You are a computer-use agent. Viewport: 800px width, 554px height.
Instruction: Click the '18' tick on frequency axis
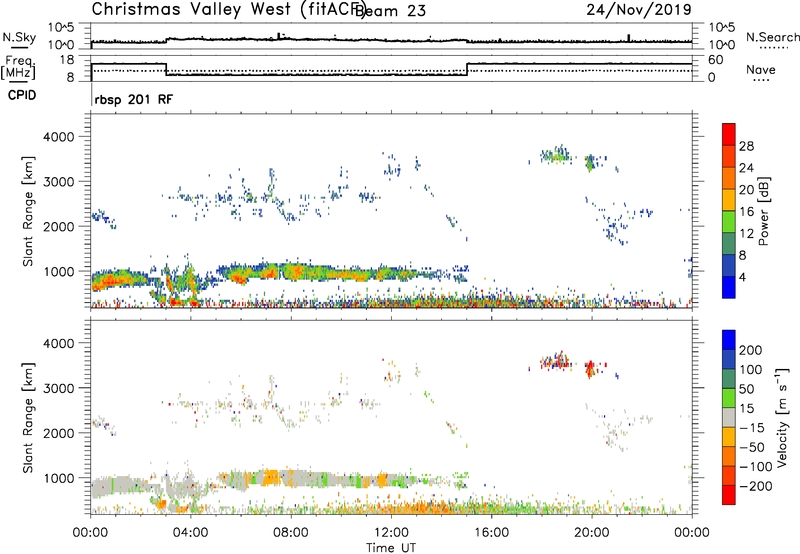[x=67, y=60]
